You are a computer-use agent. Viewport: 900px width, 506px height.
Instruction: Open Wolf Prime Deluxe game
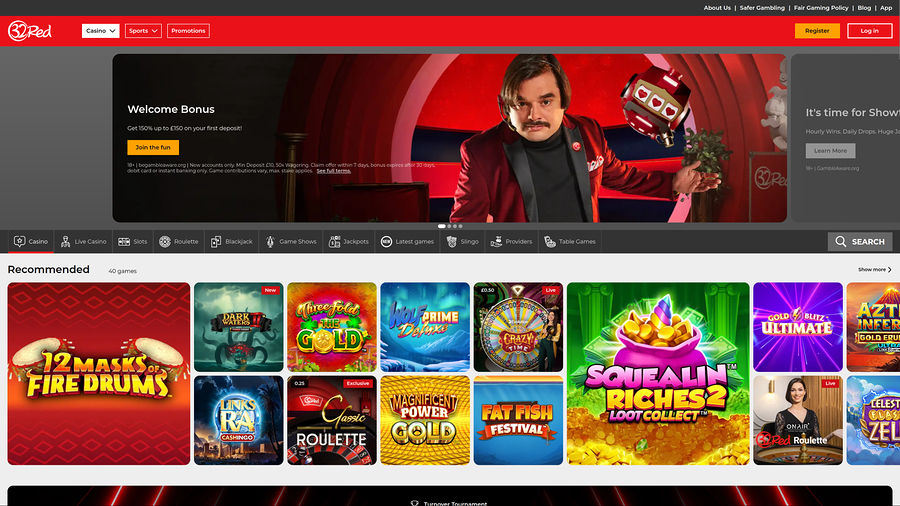[425, 327]
